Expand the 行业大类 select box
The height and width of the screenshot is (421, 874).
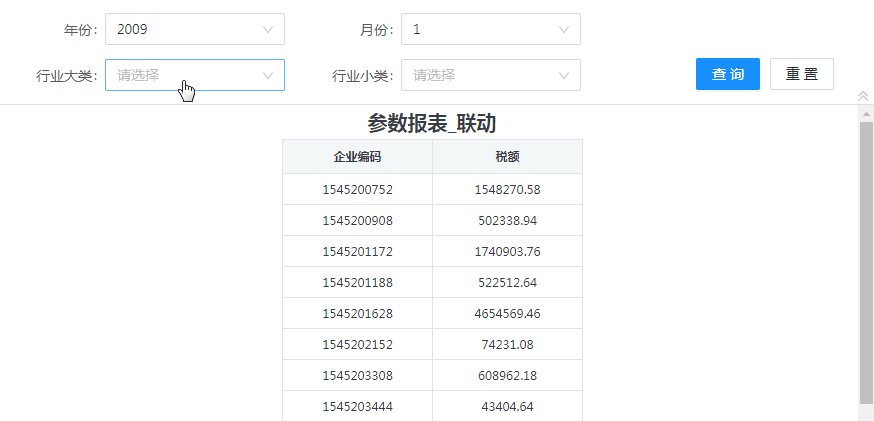pos(185,75)
